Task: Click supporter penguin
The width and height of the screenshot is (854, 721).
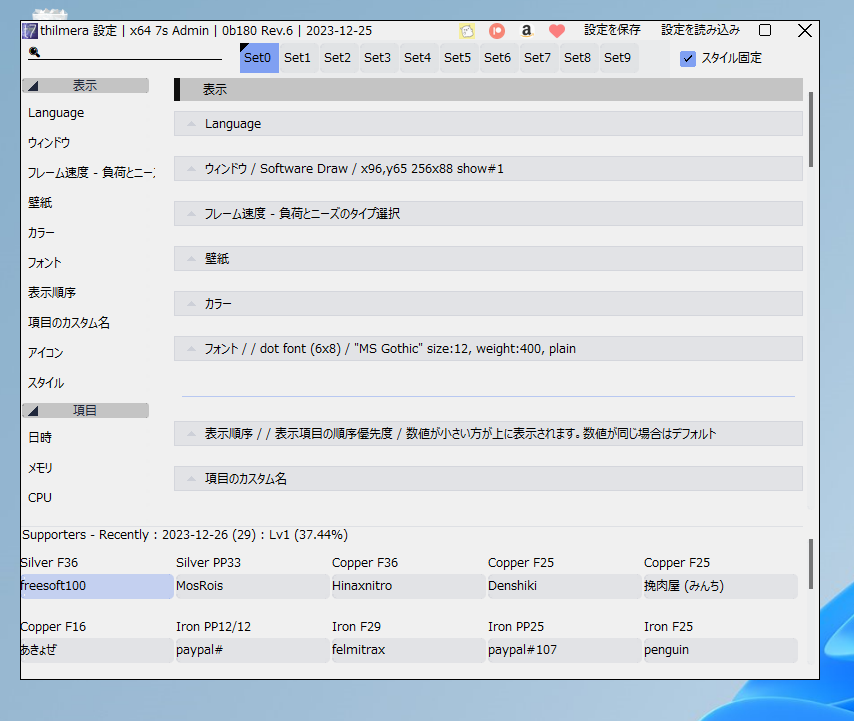Action: (721, 650)
